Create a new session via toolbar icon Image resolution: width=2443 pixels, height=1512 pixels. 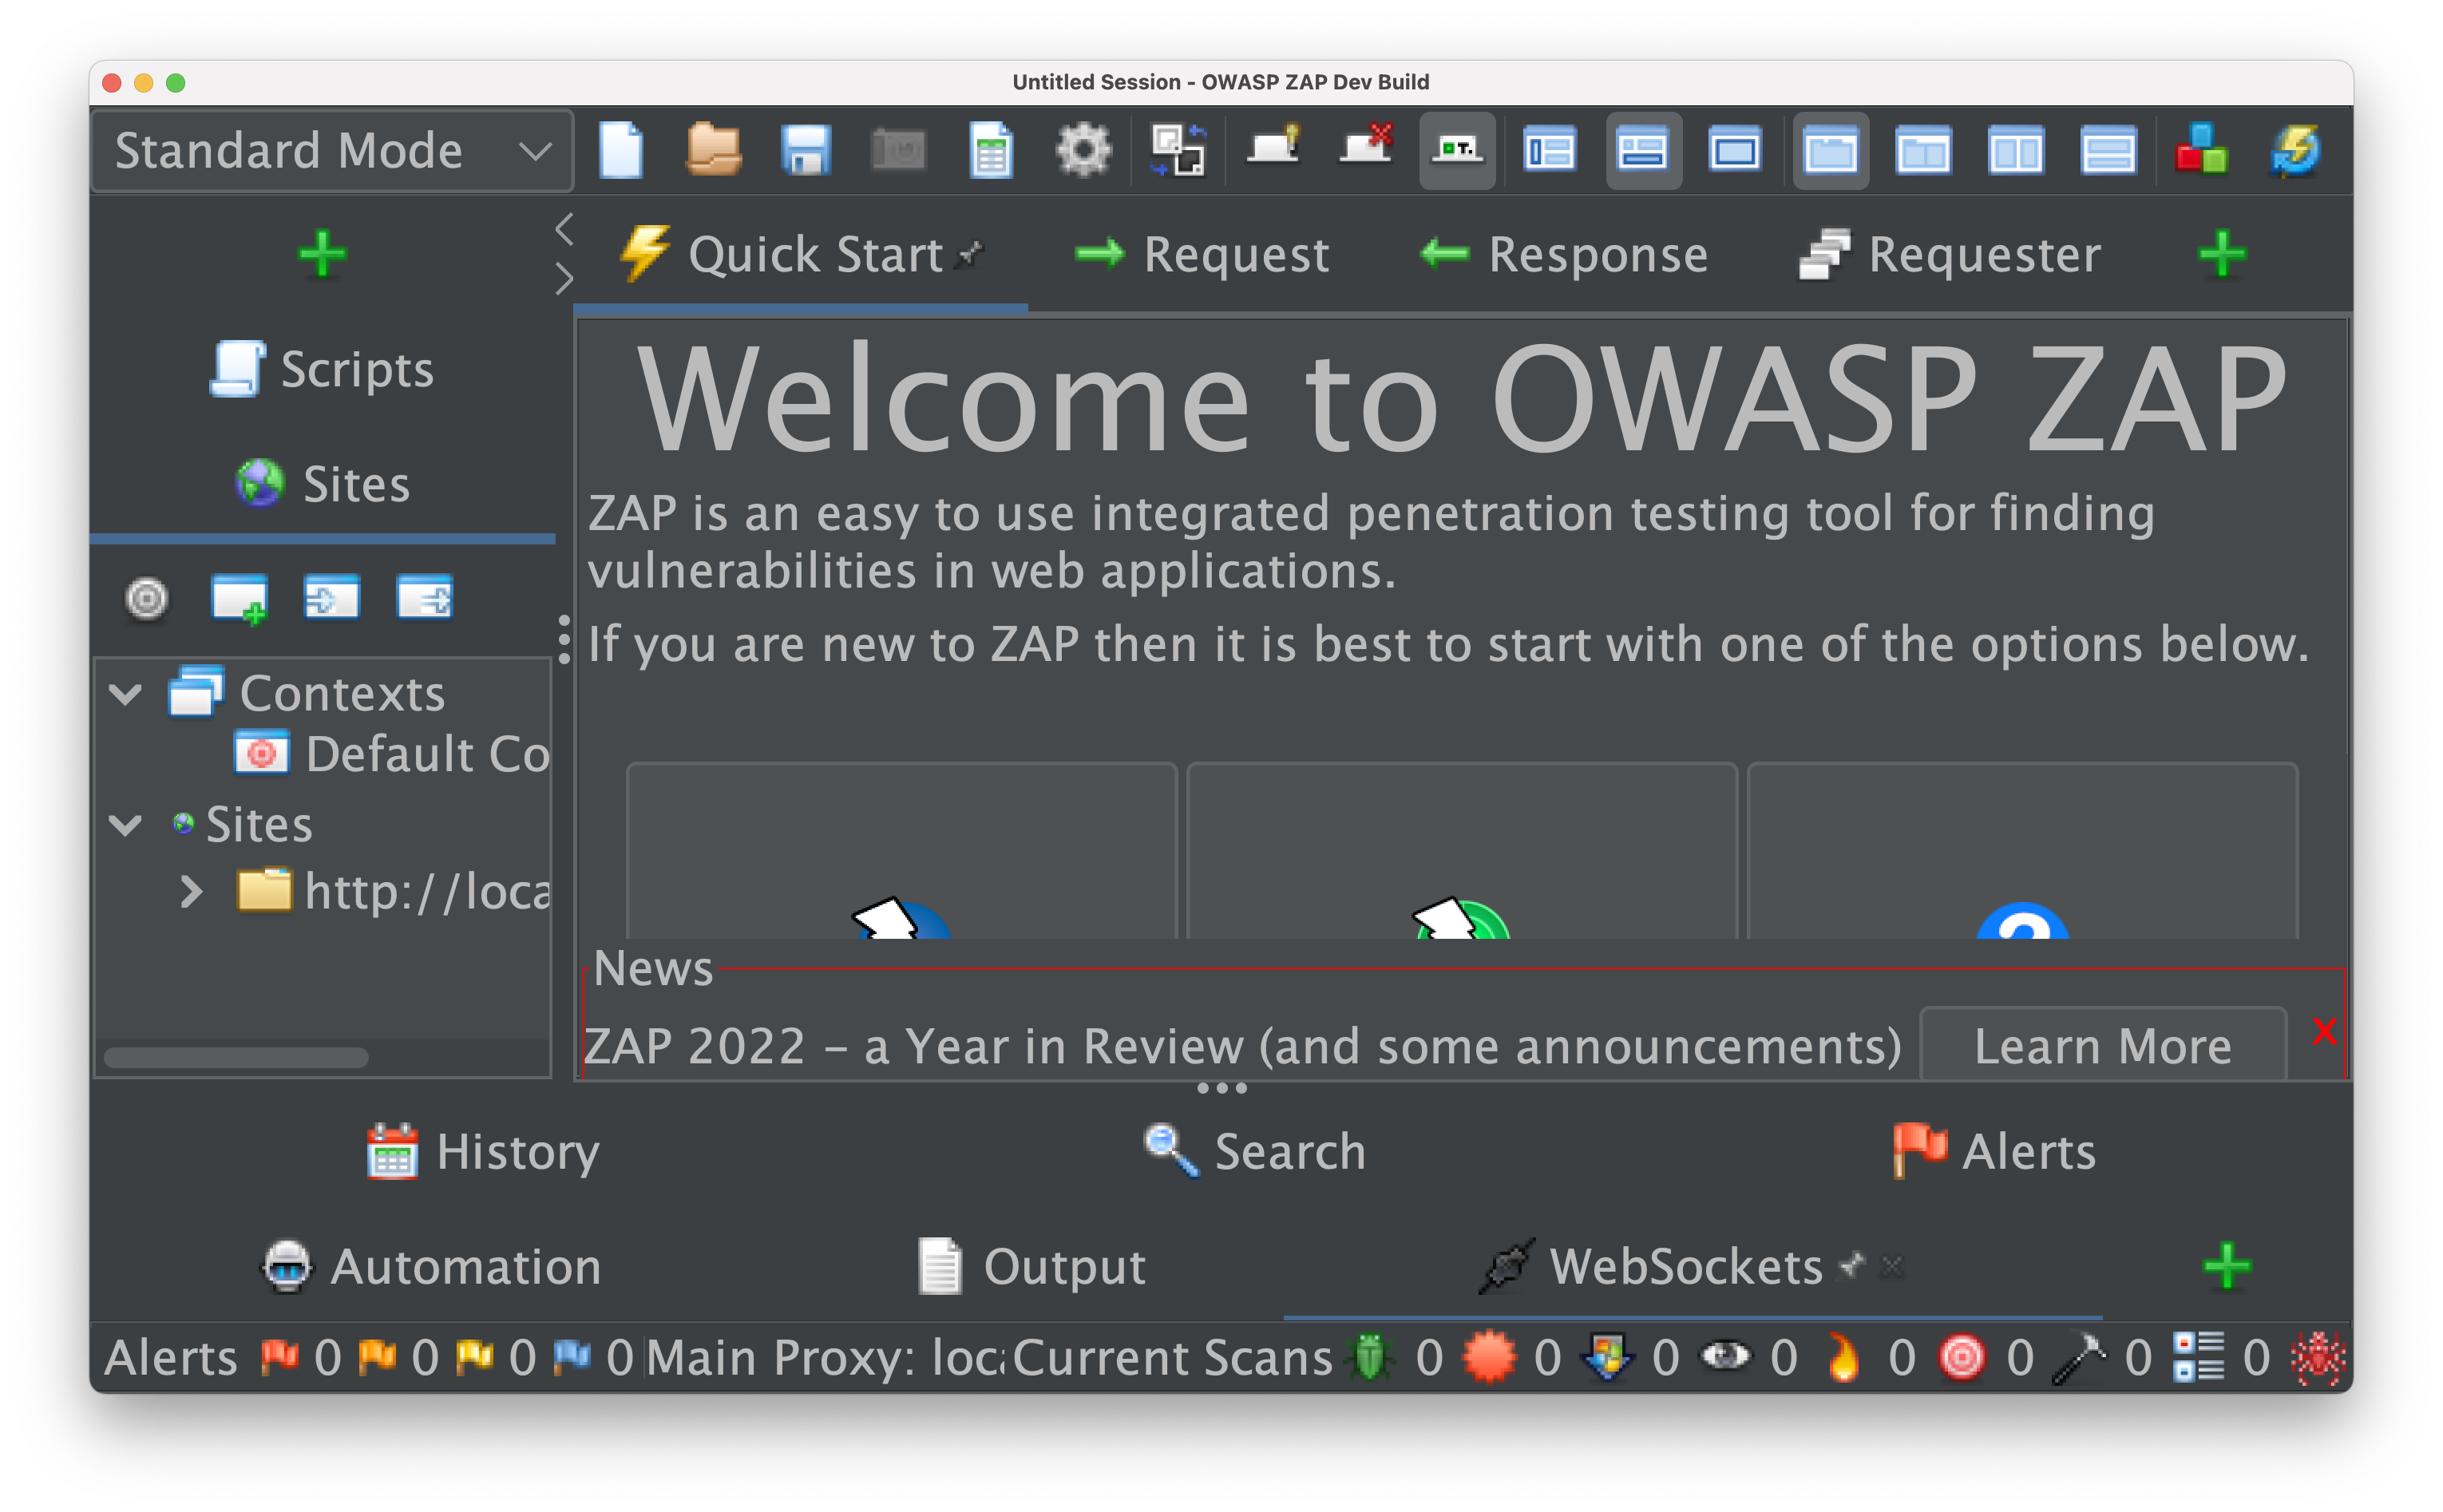621,150
